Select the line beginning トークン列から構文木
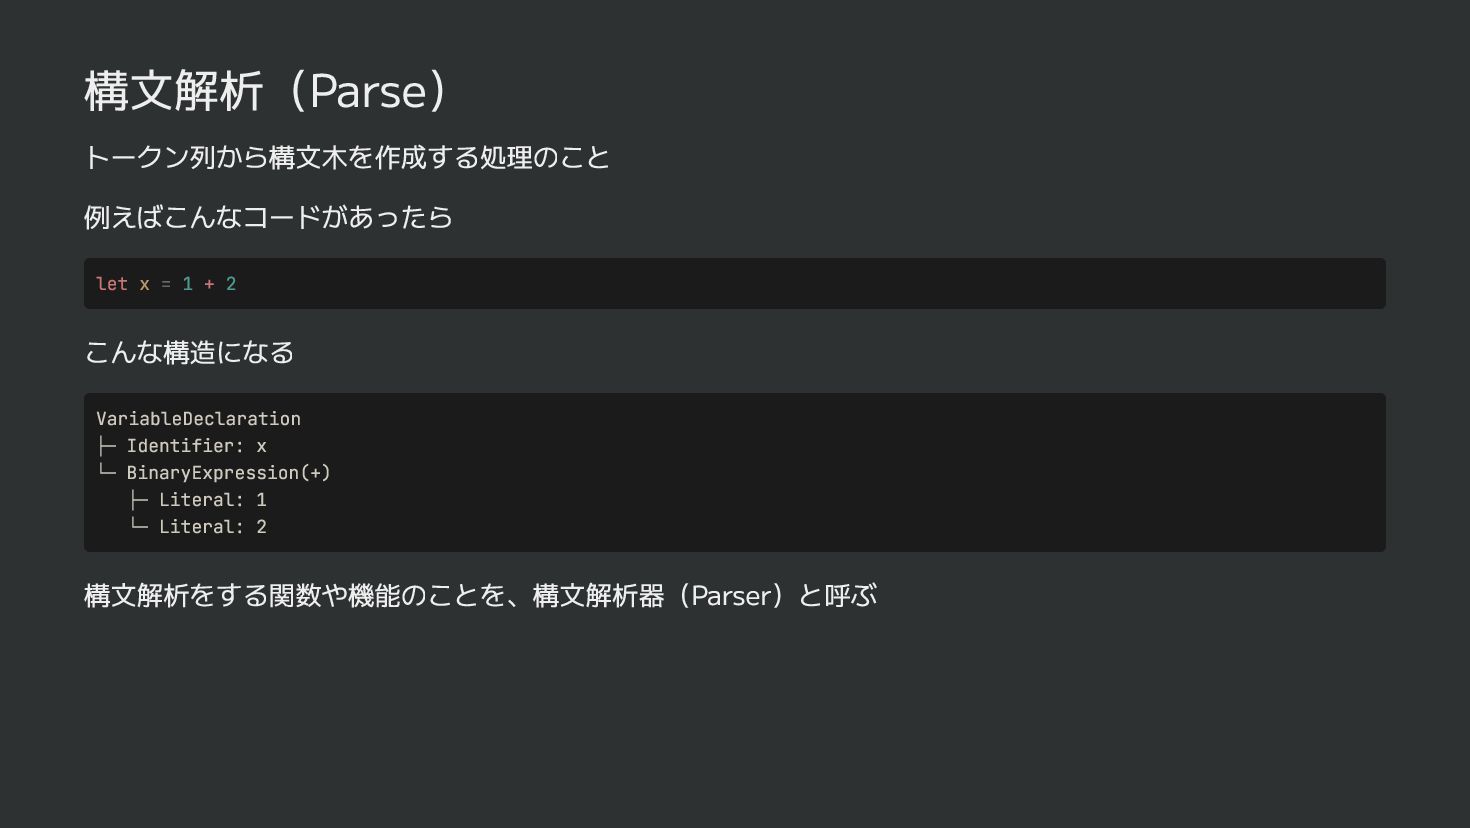The width and height of the screenshot is (1470, 828). coord(347,157)
